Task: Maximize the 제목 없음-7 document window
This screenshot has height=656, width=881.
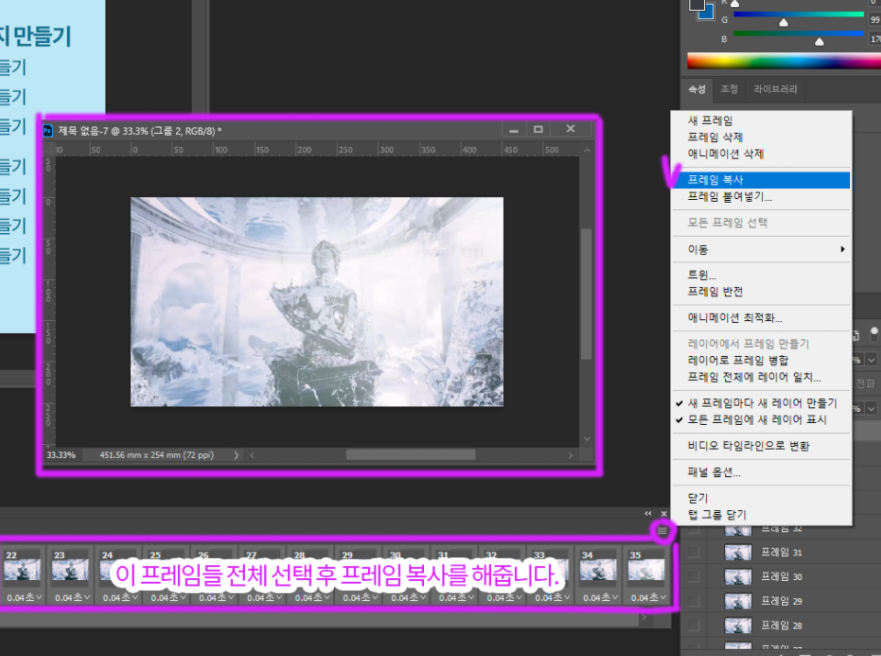Action: tap(538, 130)
